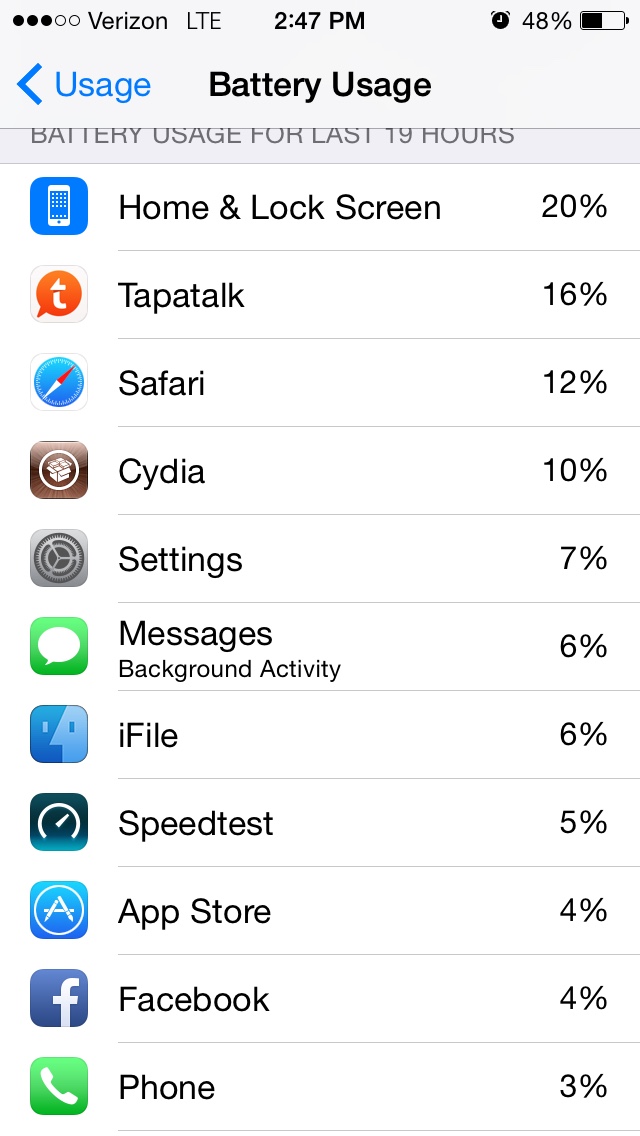Tap the green Phone handset icon
640x1136 pixels.
click(x=59, y=1086)
